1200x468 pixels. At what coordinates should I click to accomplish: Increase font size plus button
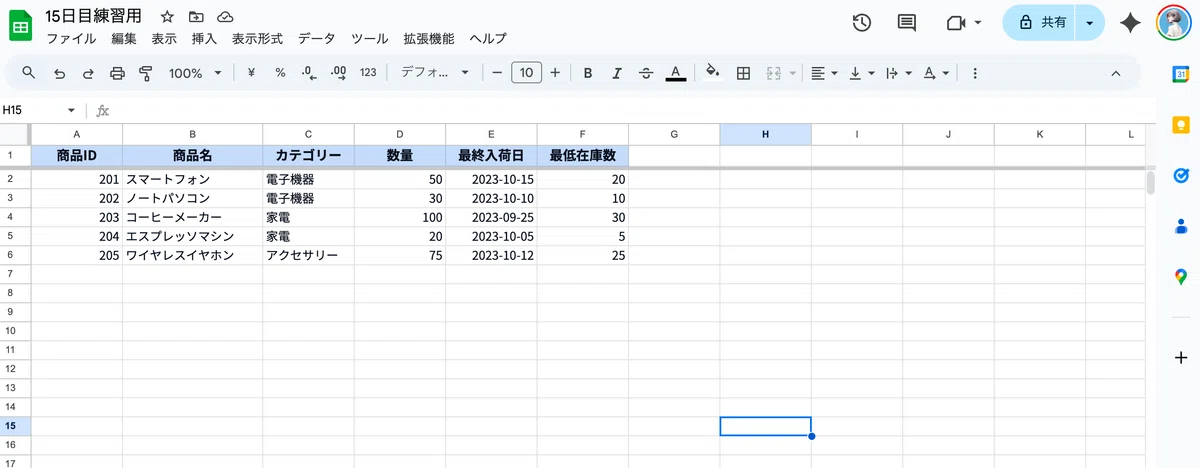pyautogui.click(x=555, y=73)
